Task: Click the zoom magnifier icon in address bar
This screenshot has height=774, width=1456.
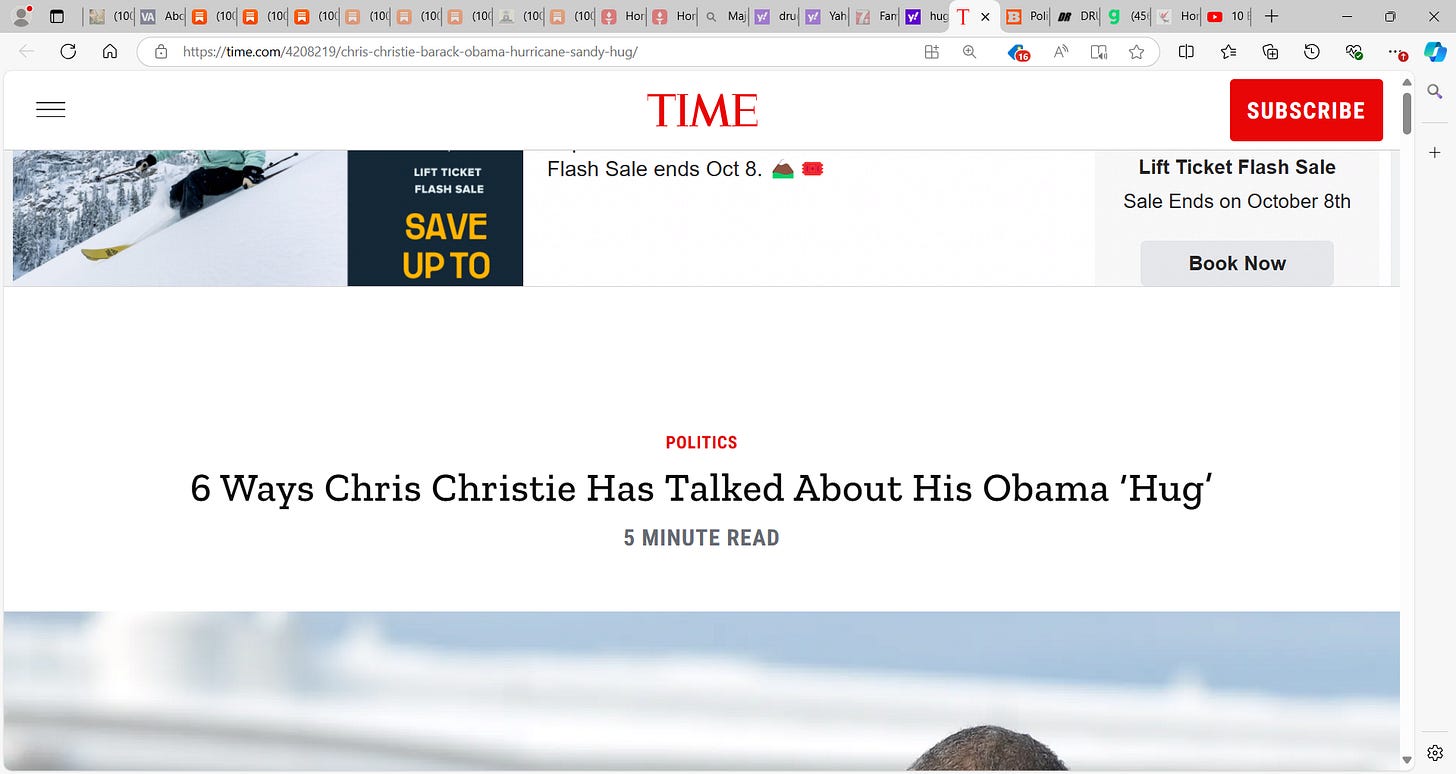Action: point(969,52)
